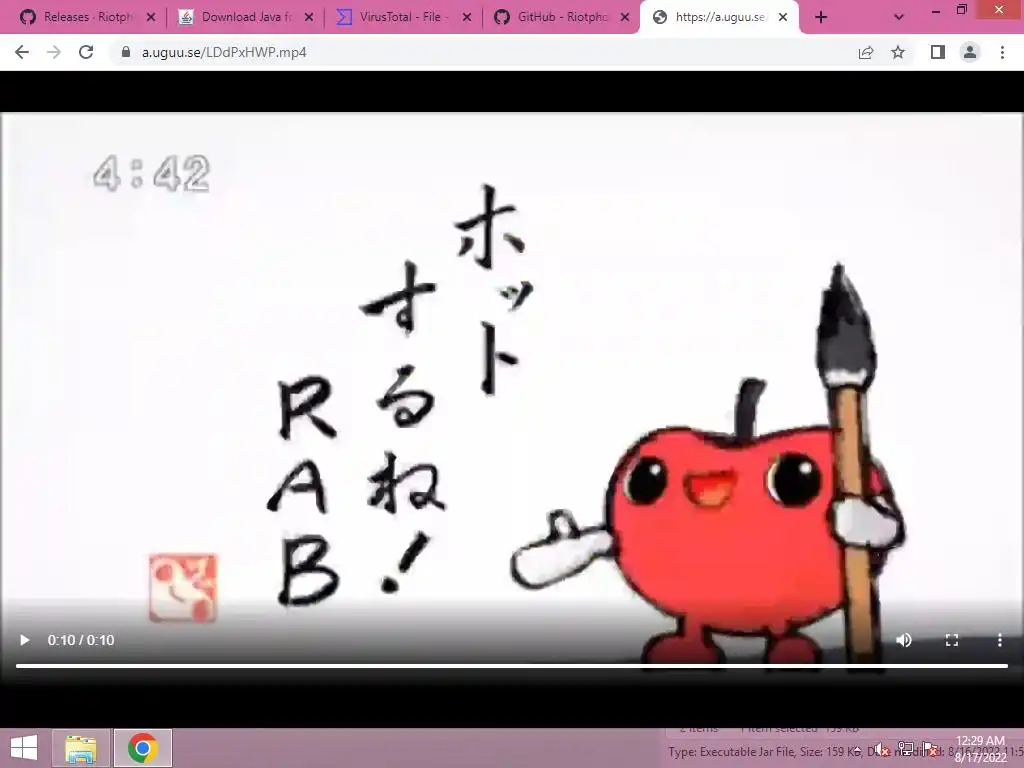Close the GitHub Riotpho tab
1024x768 pixels.
(x=625, y=18)
